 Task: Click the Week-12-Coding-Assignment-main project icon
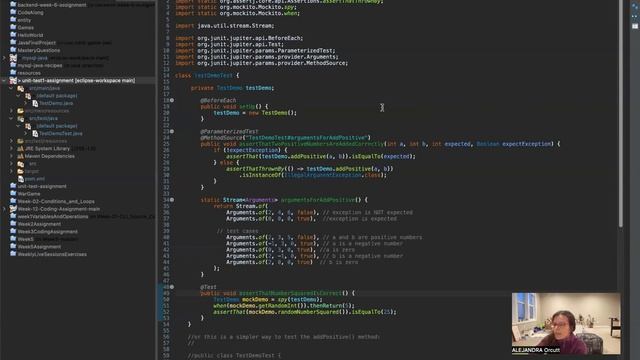coord(13,209)
